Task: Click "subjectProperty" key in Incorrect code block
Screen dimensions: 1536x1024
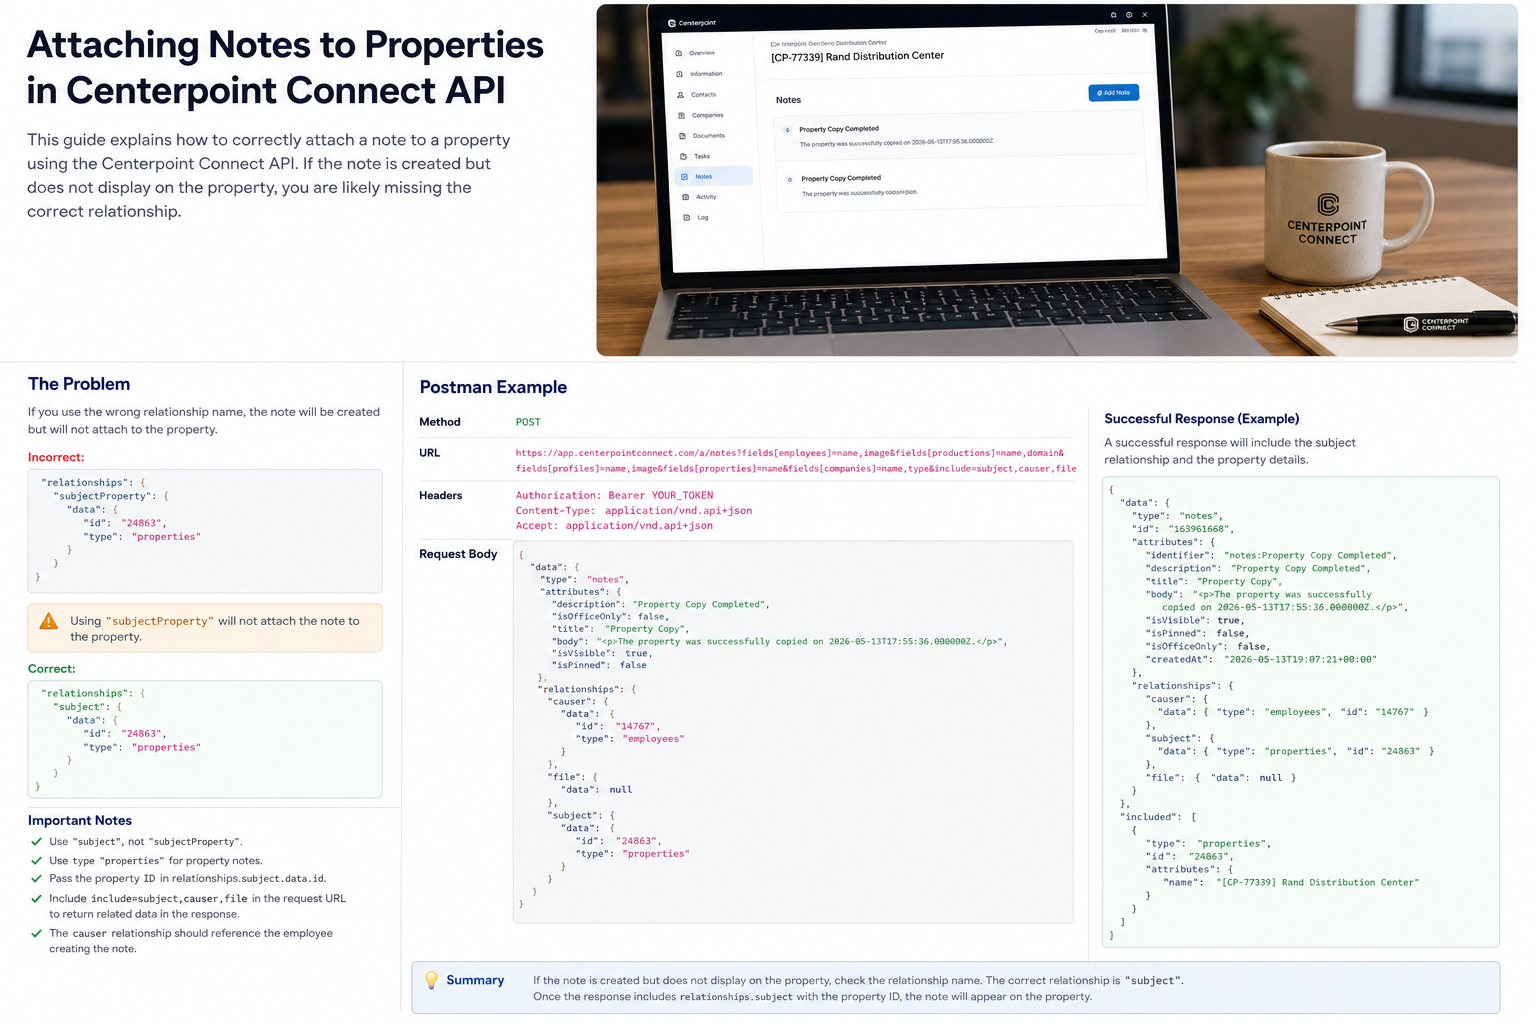Action: point(104,496)
